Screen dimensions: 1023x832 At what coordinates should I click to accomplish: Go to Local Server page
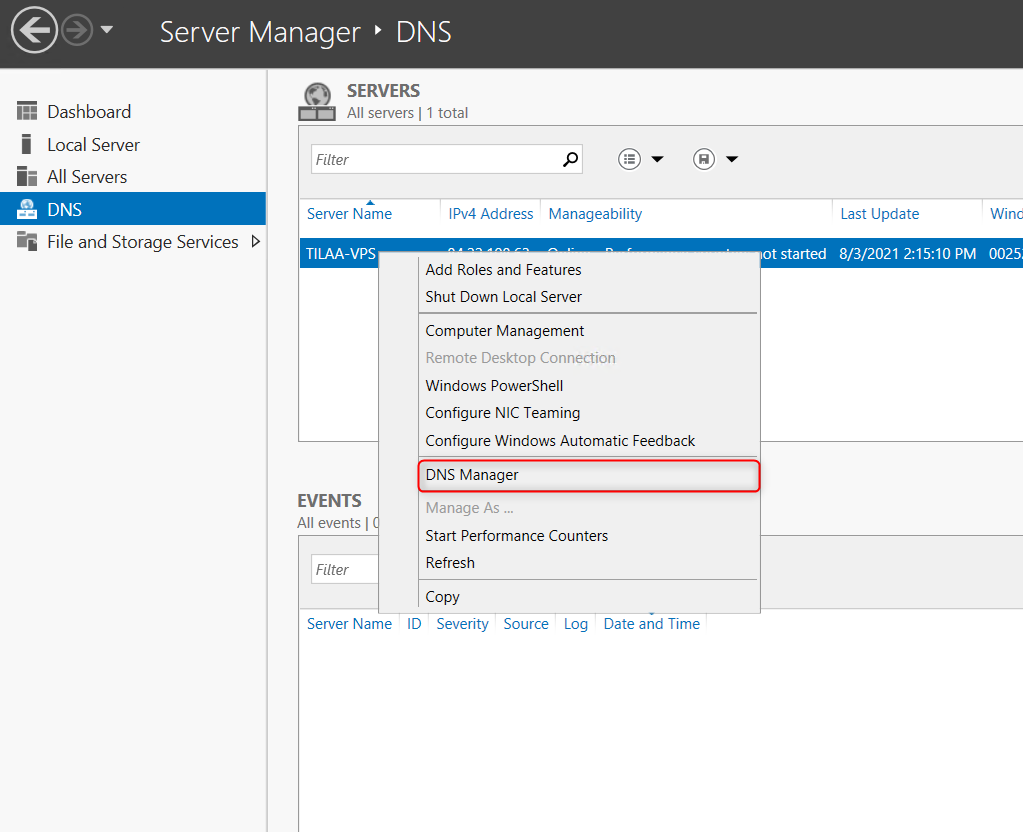point(93,145)
